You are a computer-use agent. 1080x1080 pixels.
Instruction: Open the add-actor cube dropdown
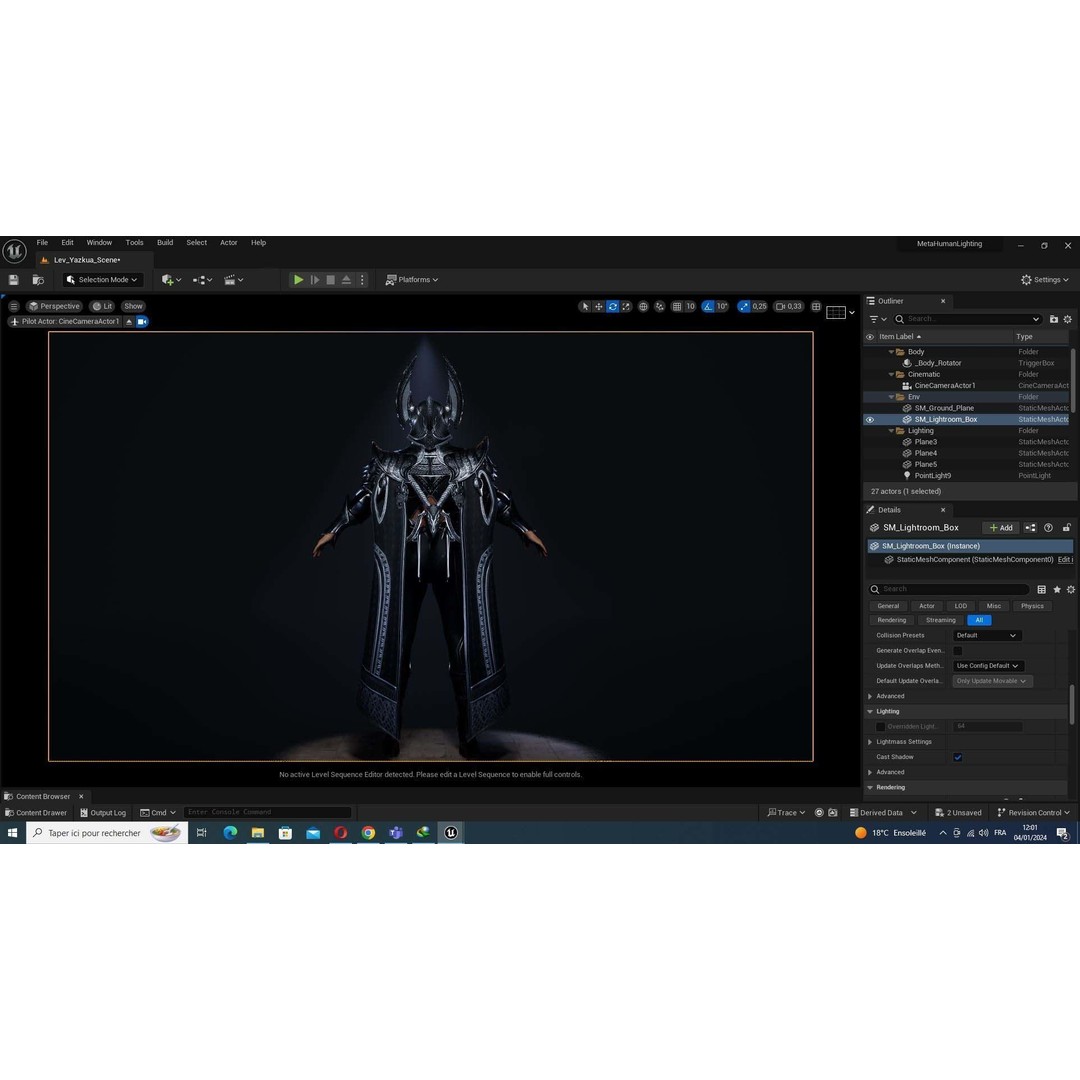171,280
